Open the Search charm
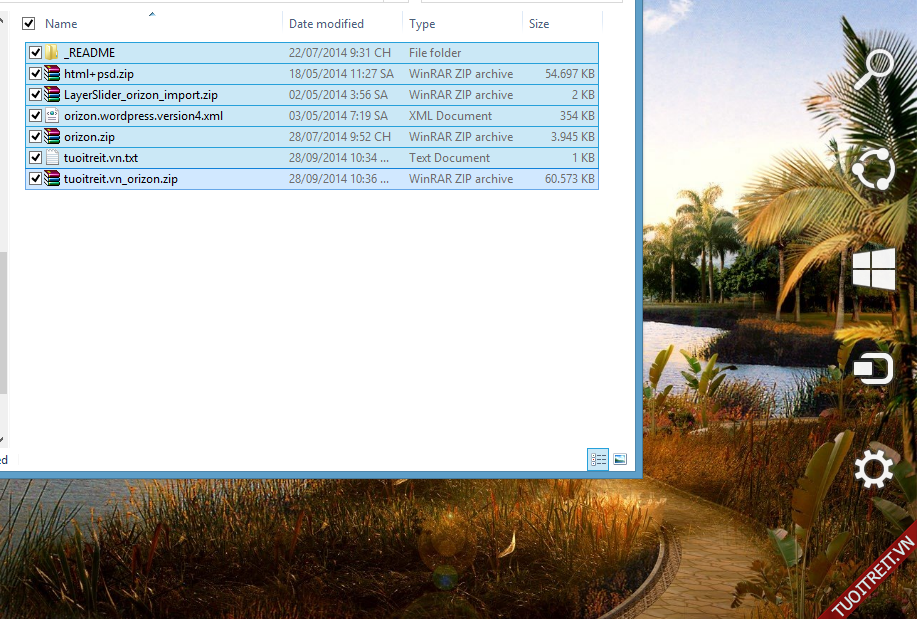The height and width of the screenshot is (619, 917). pos(872,69)
